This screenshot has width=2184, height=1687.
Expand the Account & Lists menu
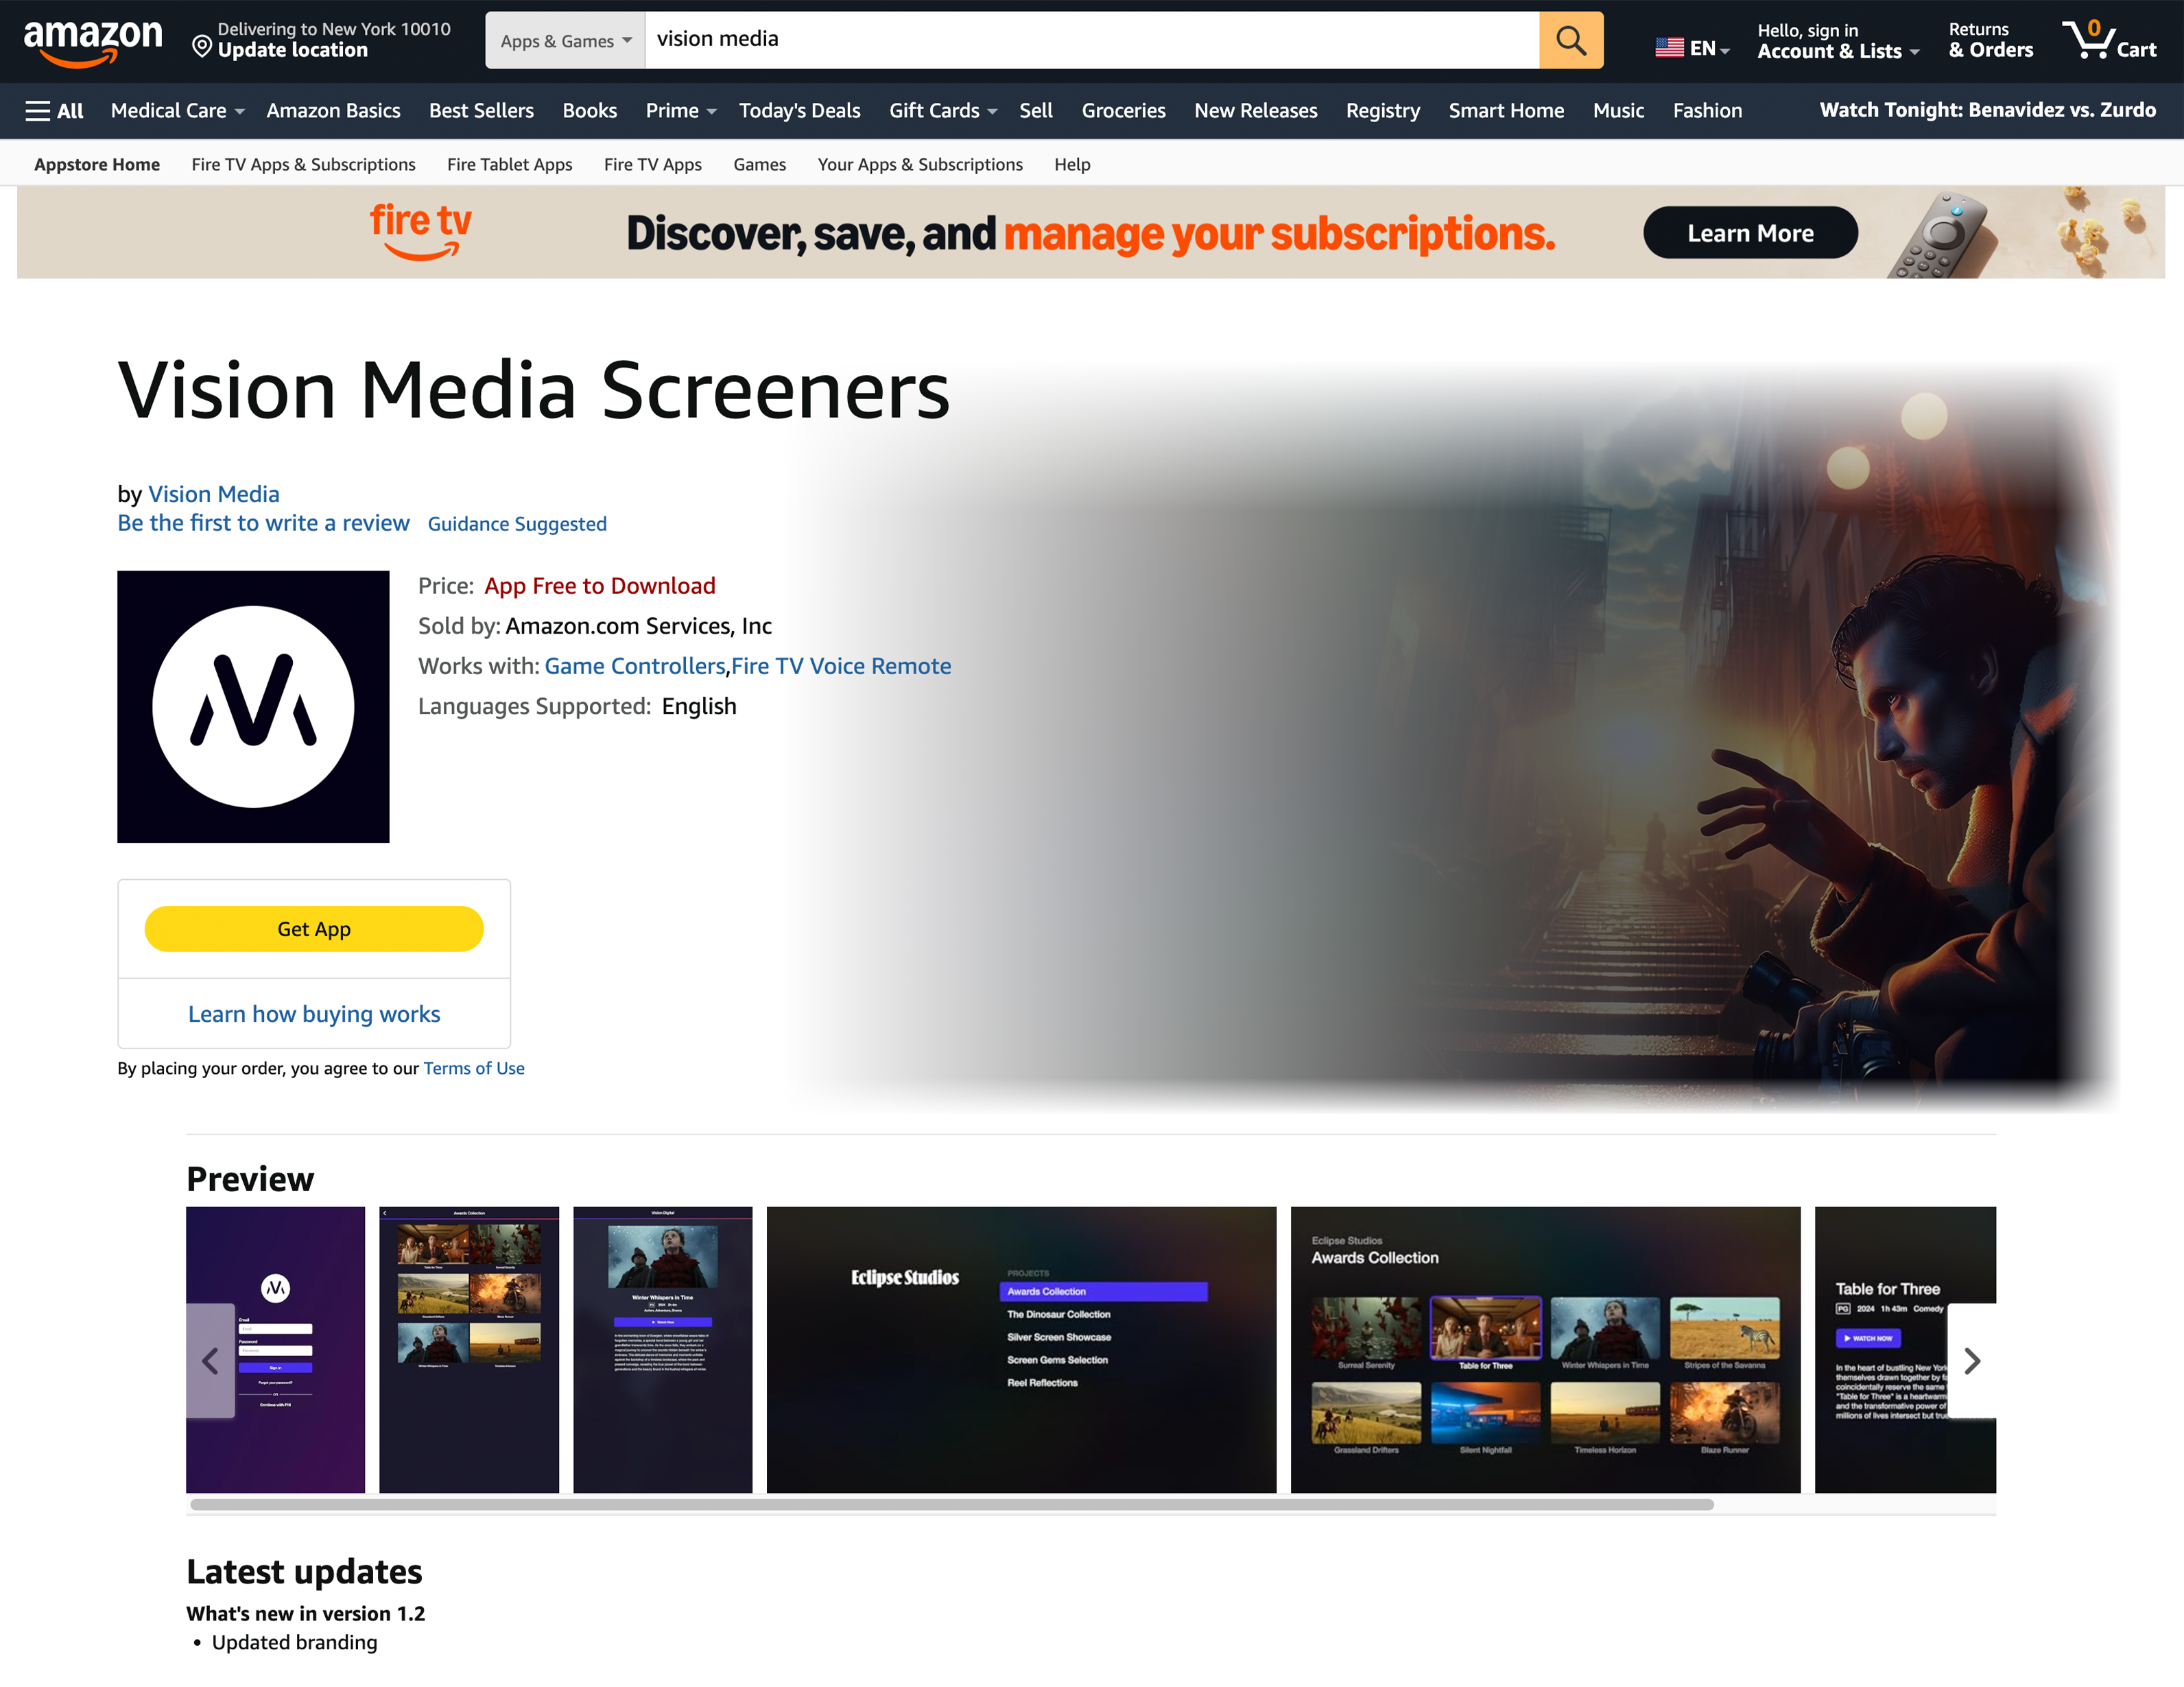click(x=1838, y=41)
